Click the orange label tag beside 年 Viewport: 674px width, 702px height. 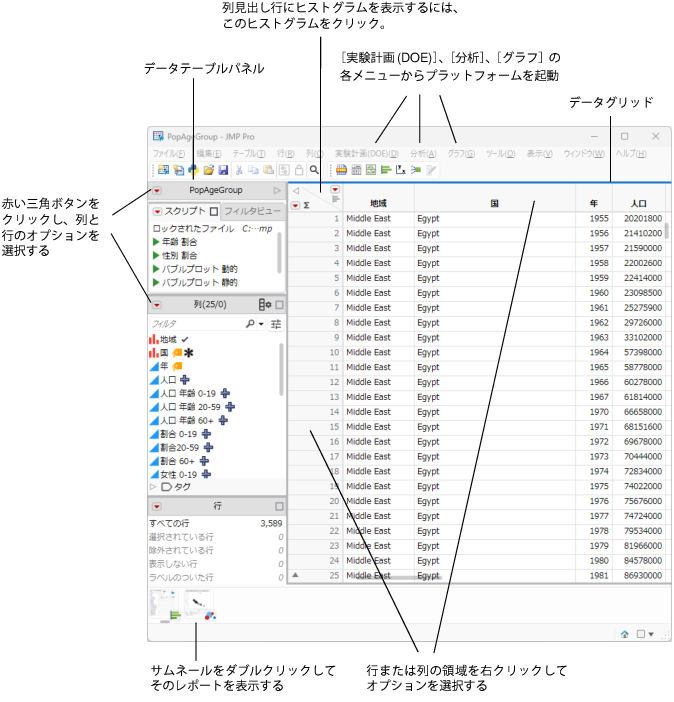tap(177, 367)
